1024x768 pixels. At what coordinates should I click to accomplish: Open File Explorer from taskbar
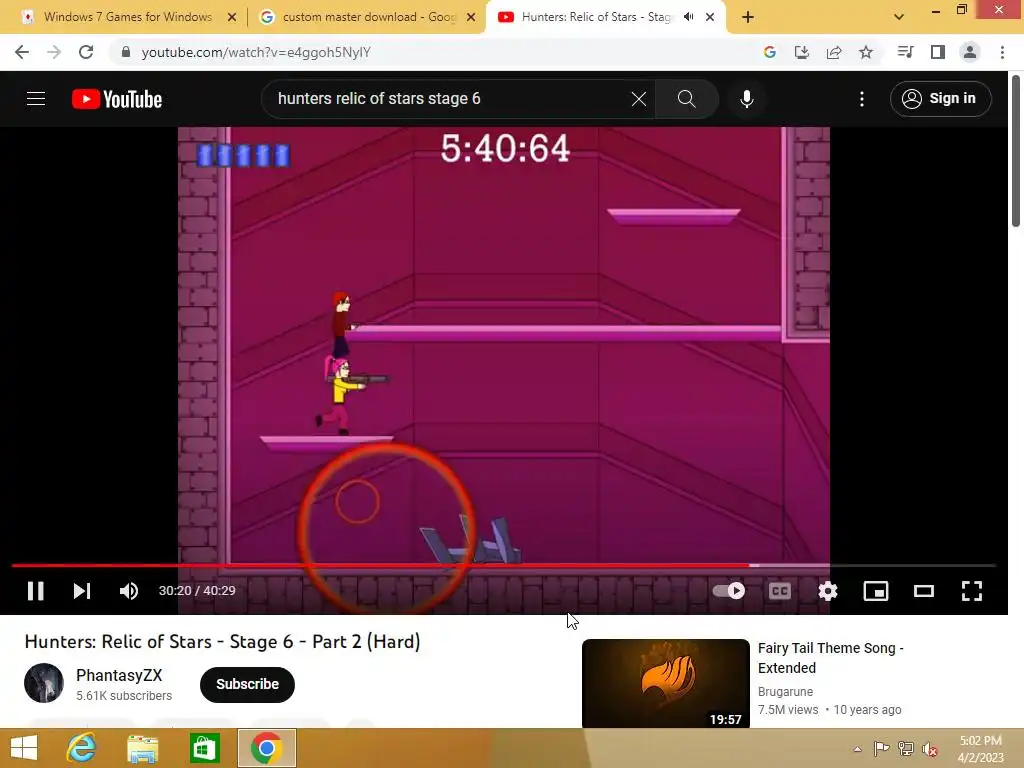pyautogui.click(x=142, y=748)
